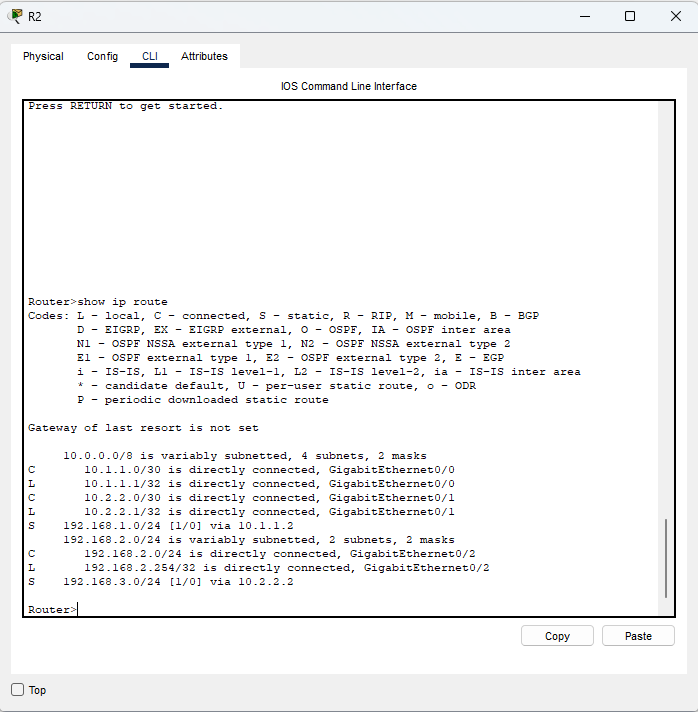Image resolution: width=698 pixels, height=712 pixels.
Task: Click the '* - candidate default' legend line
Action: tap(277, 386)
